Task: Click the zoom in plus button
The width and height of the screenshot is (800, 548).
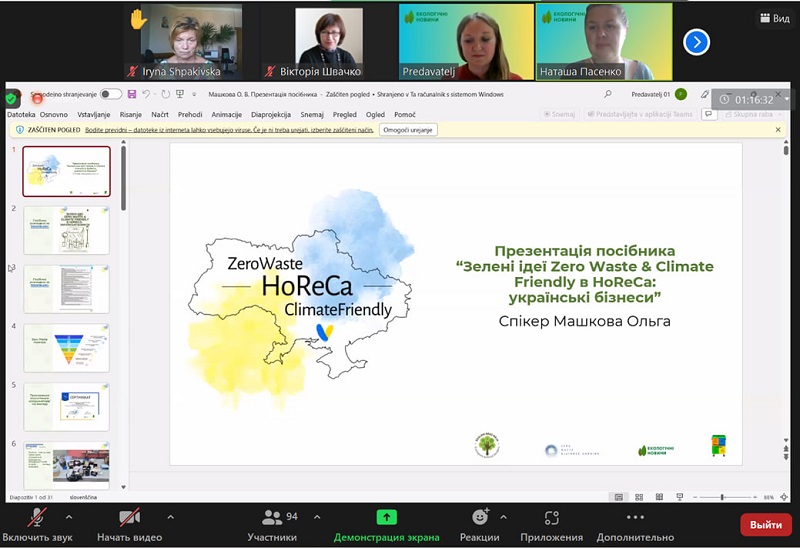Action: coord(755,497)
